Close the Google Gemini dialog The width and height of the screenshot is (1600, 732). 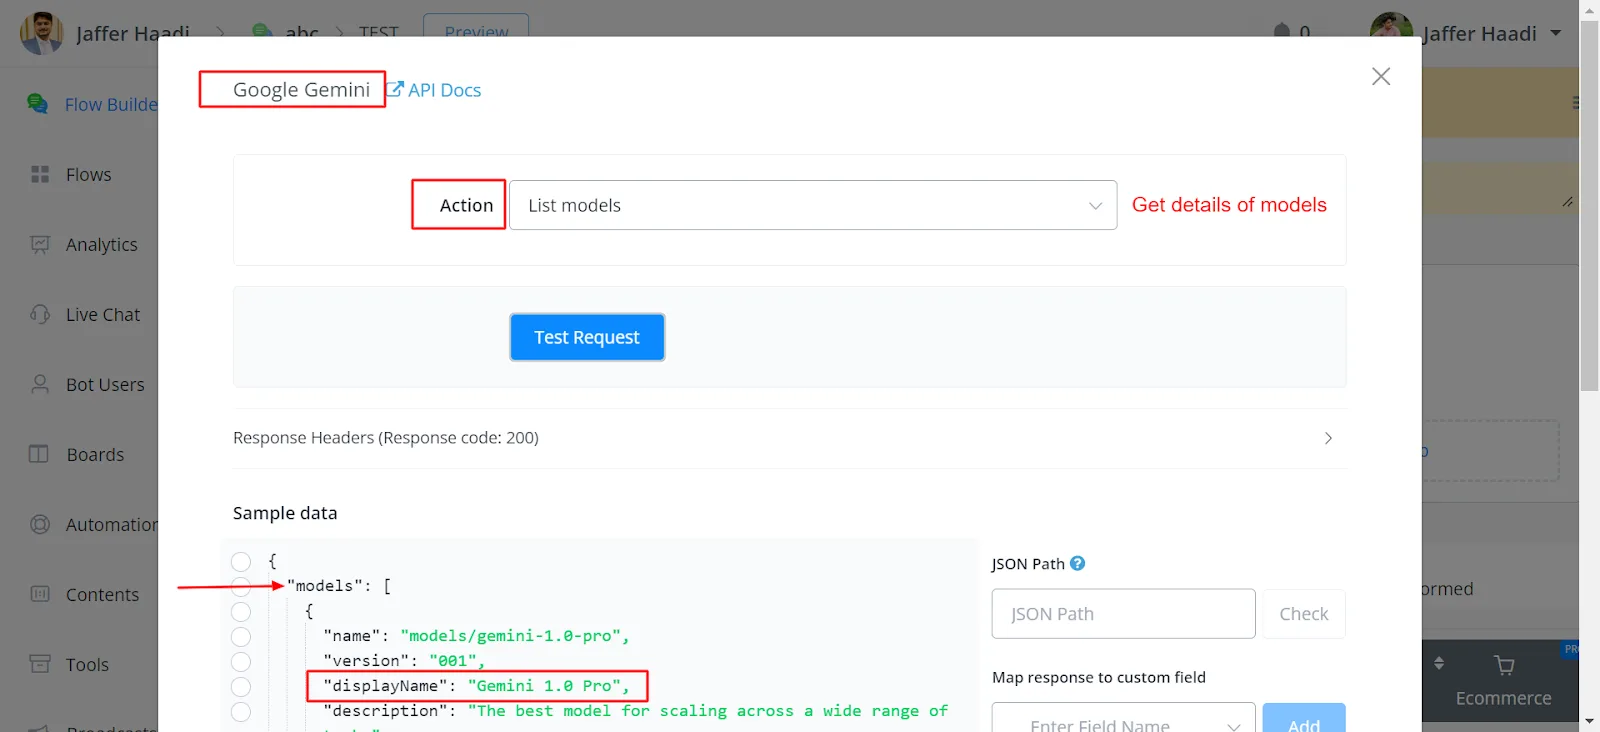pyautogui.click(x=1381, y=76)
